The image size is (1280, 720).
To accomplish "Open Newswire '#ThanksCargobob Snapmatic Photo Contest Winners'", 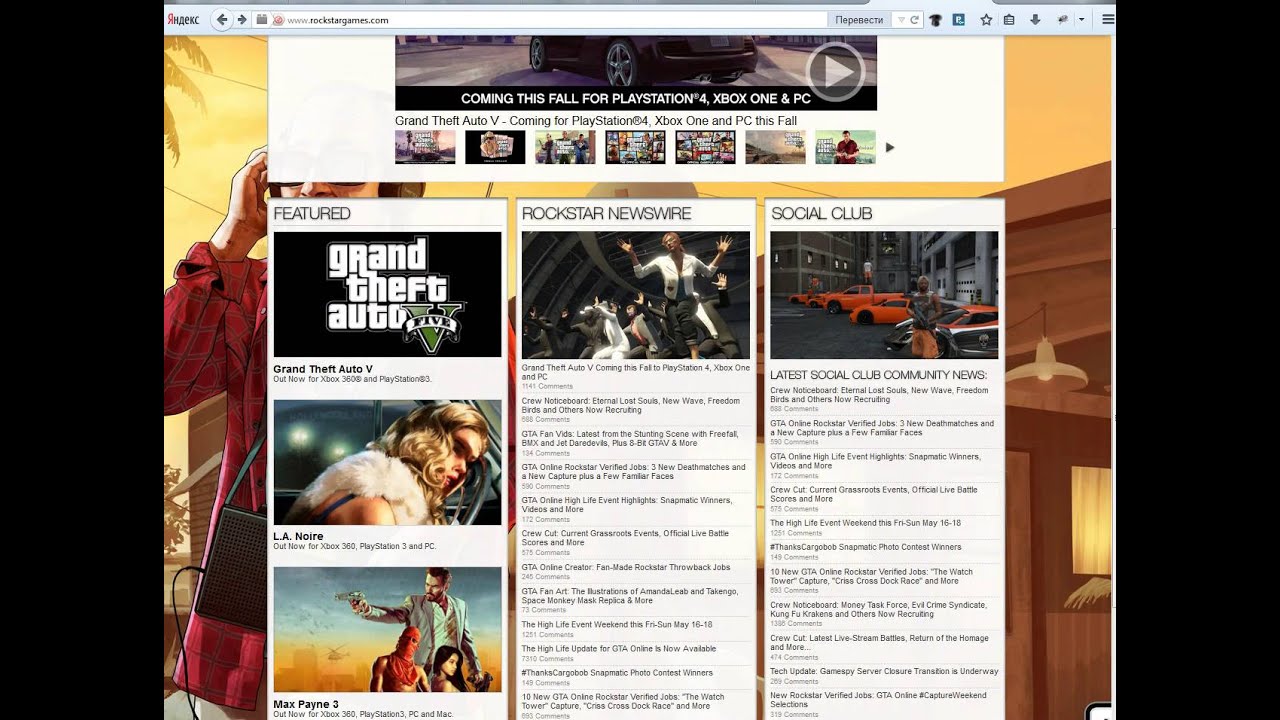I will (617, 672).
